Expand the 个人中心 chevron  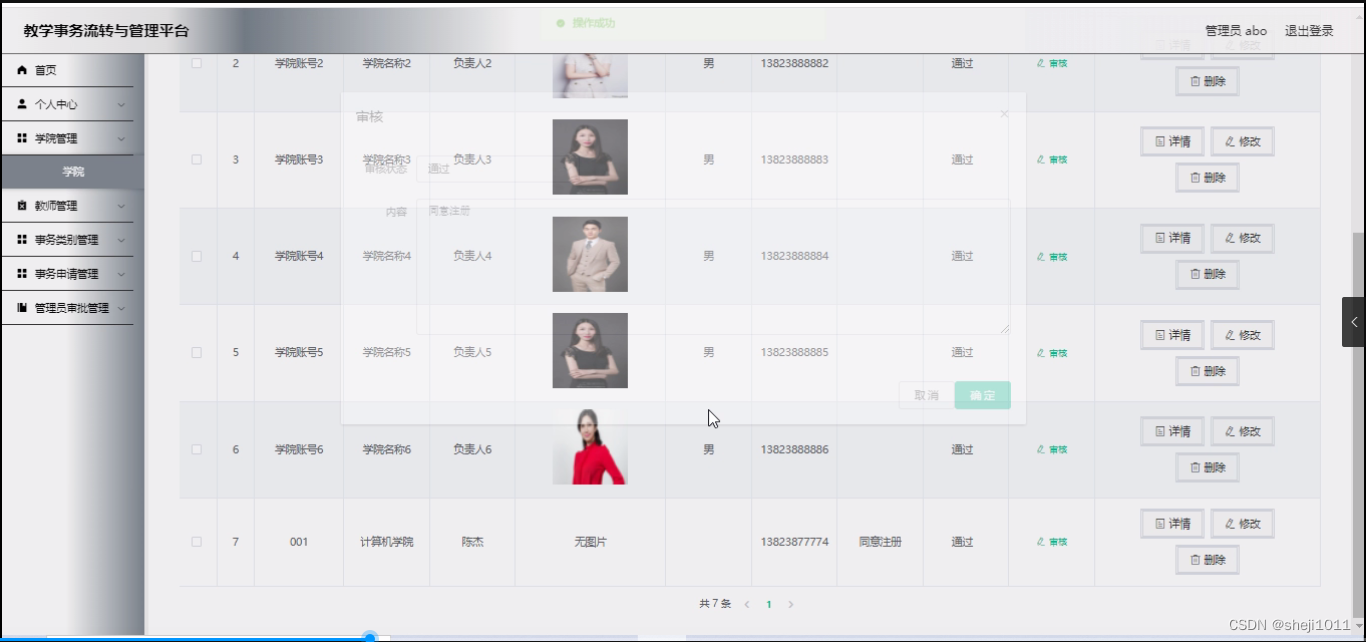point(121,104)
